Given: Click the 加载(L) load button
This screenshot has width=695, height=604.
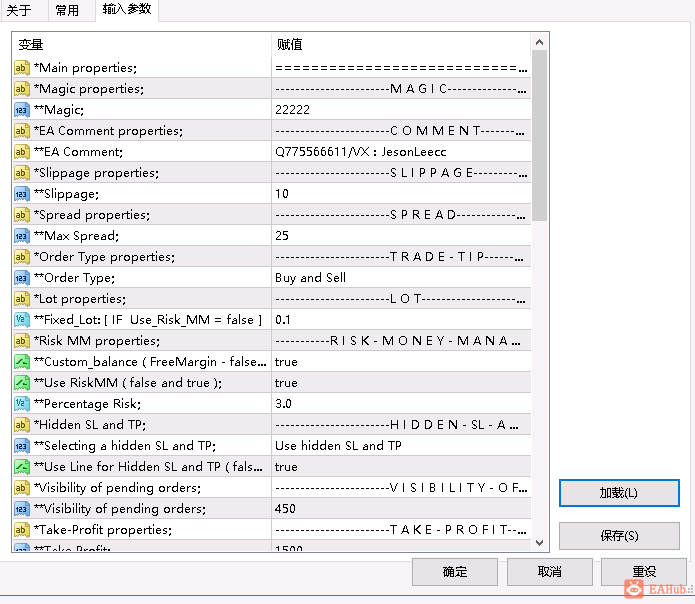Looking at the screenshot, I should (x=619, y=493).
